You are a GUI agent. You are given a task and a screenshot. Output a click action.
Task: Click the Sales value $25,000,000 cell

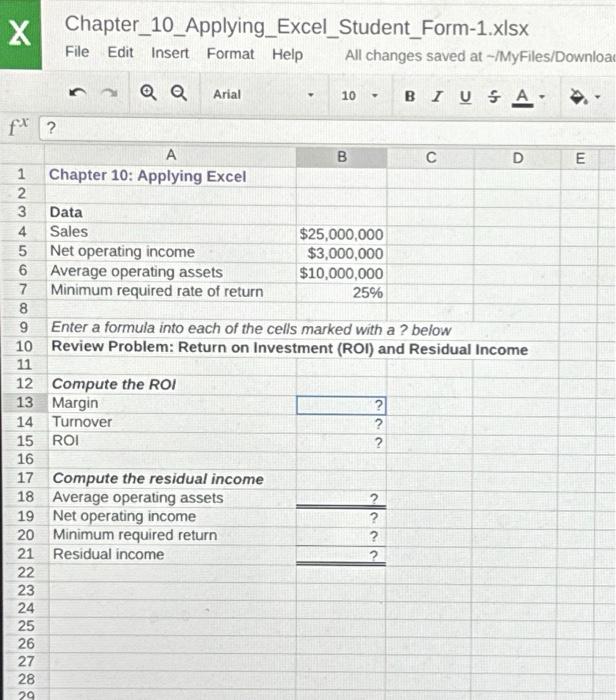pos(341,234)
